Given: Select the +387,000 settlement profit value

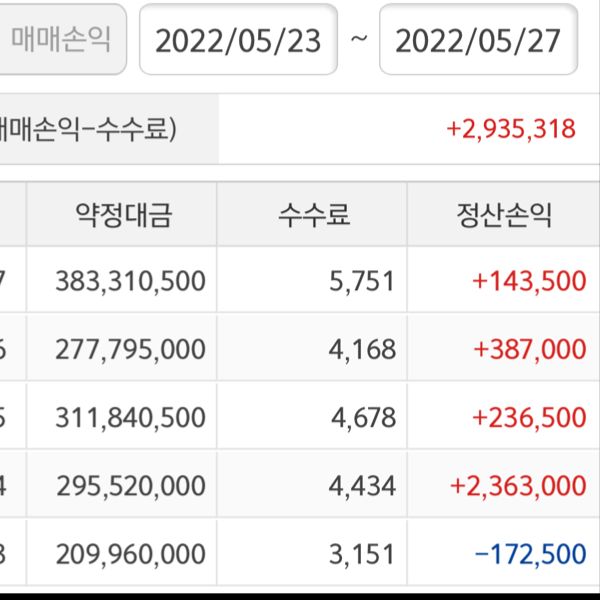Looking at the screenshot, I should [528, 349].
